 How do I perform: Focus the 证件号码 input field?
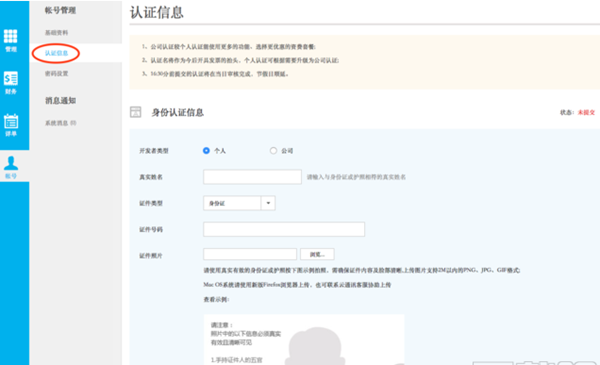[284, 229]
